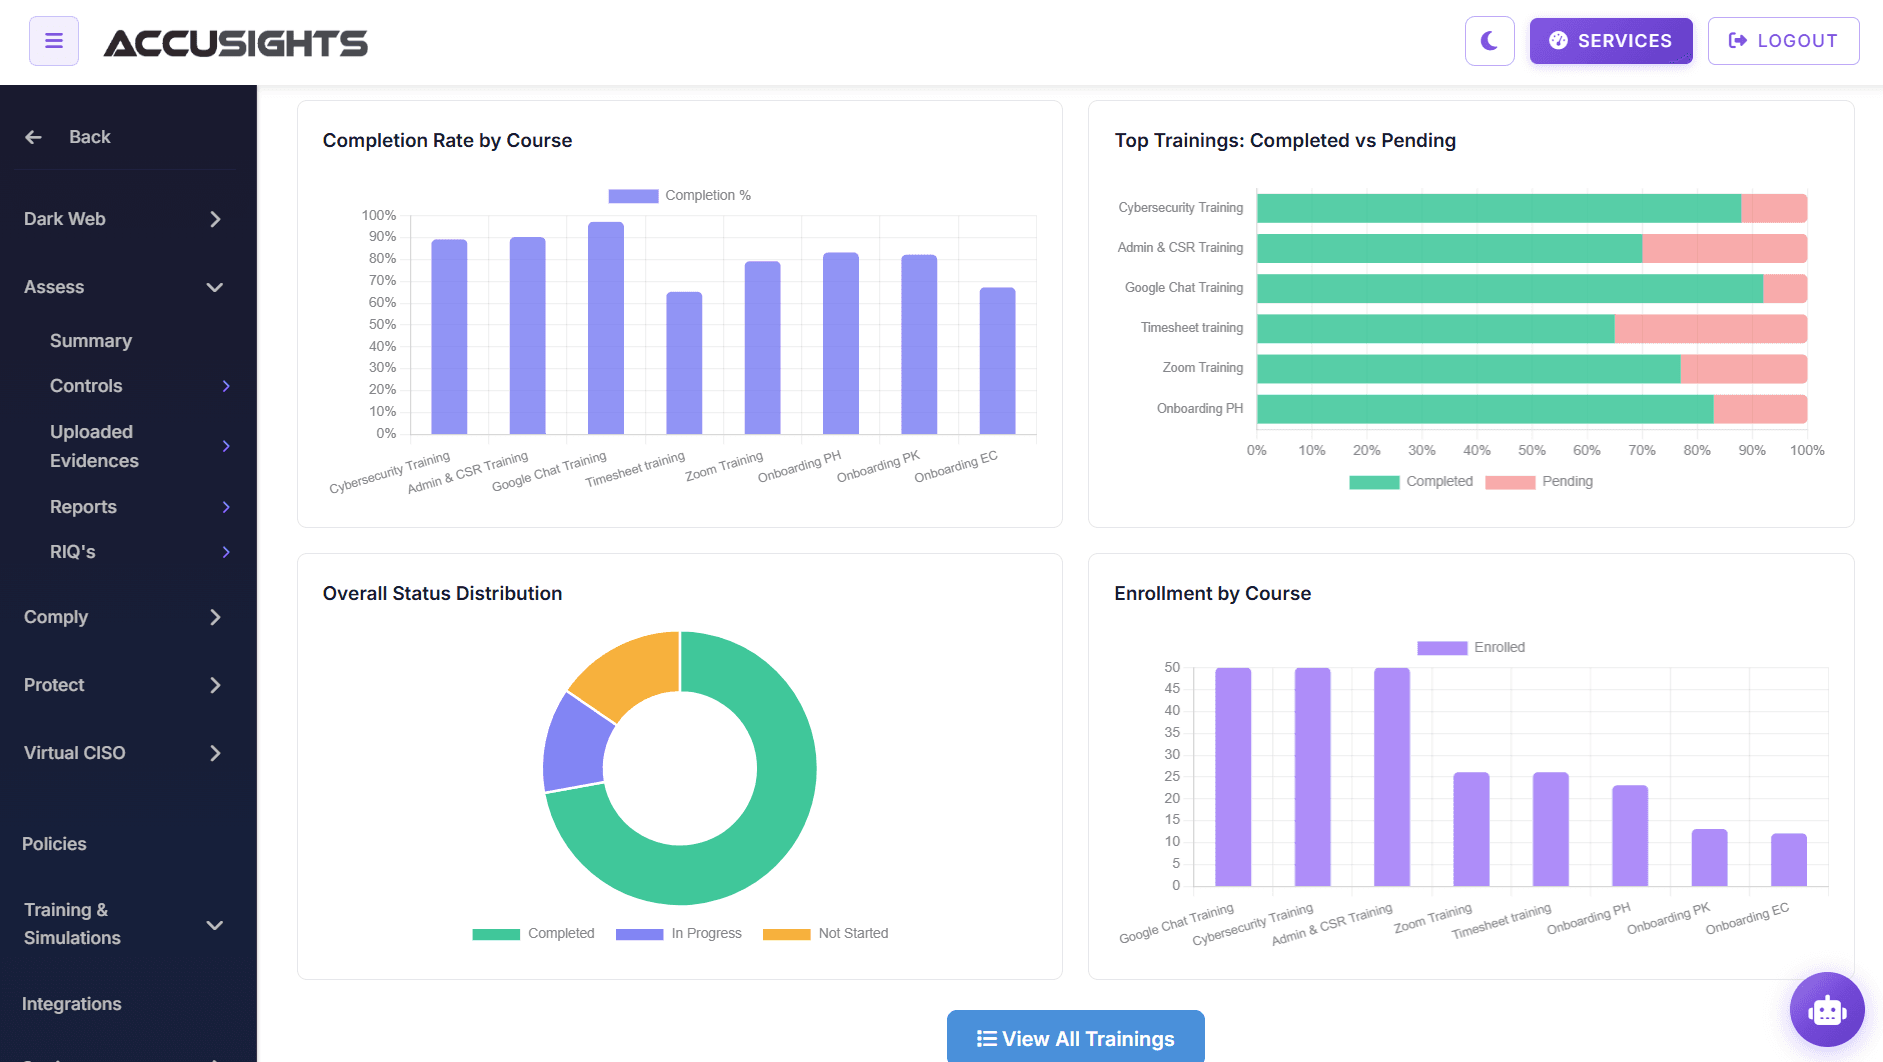Image resolution: width=1883 pixels, height=1062 pixels.
Task: Open the Controls submenu item
Action: pos(86,386)
